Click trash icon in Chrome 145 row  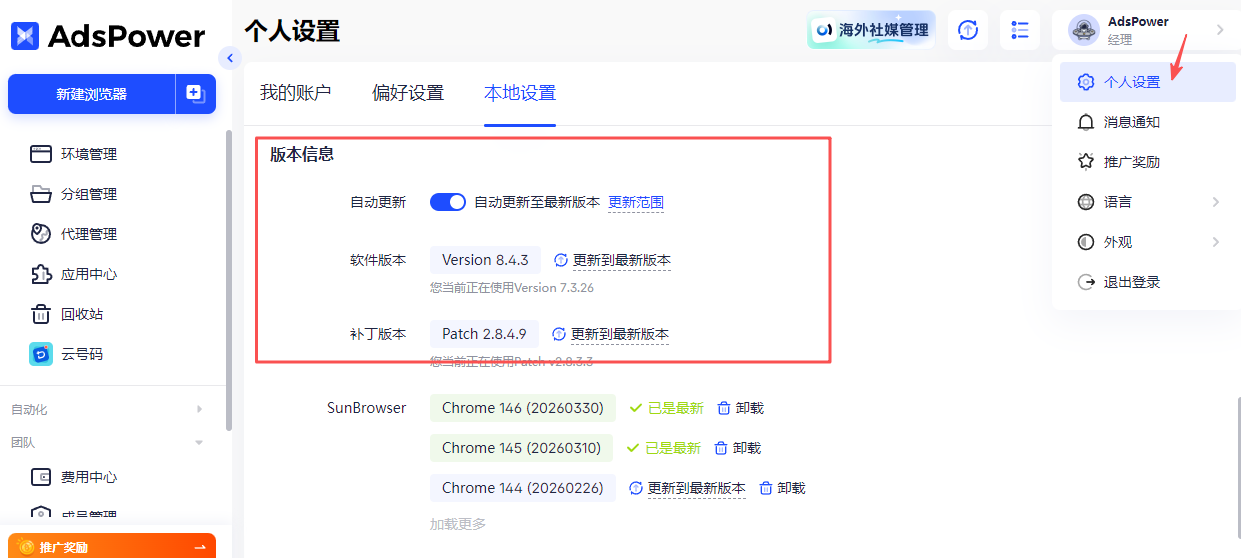pyautogui.click(x=721, y=448)
